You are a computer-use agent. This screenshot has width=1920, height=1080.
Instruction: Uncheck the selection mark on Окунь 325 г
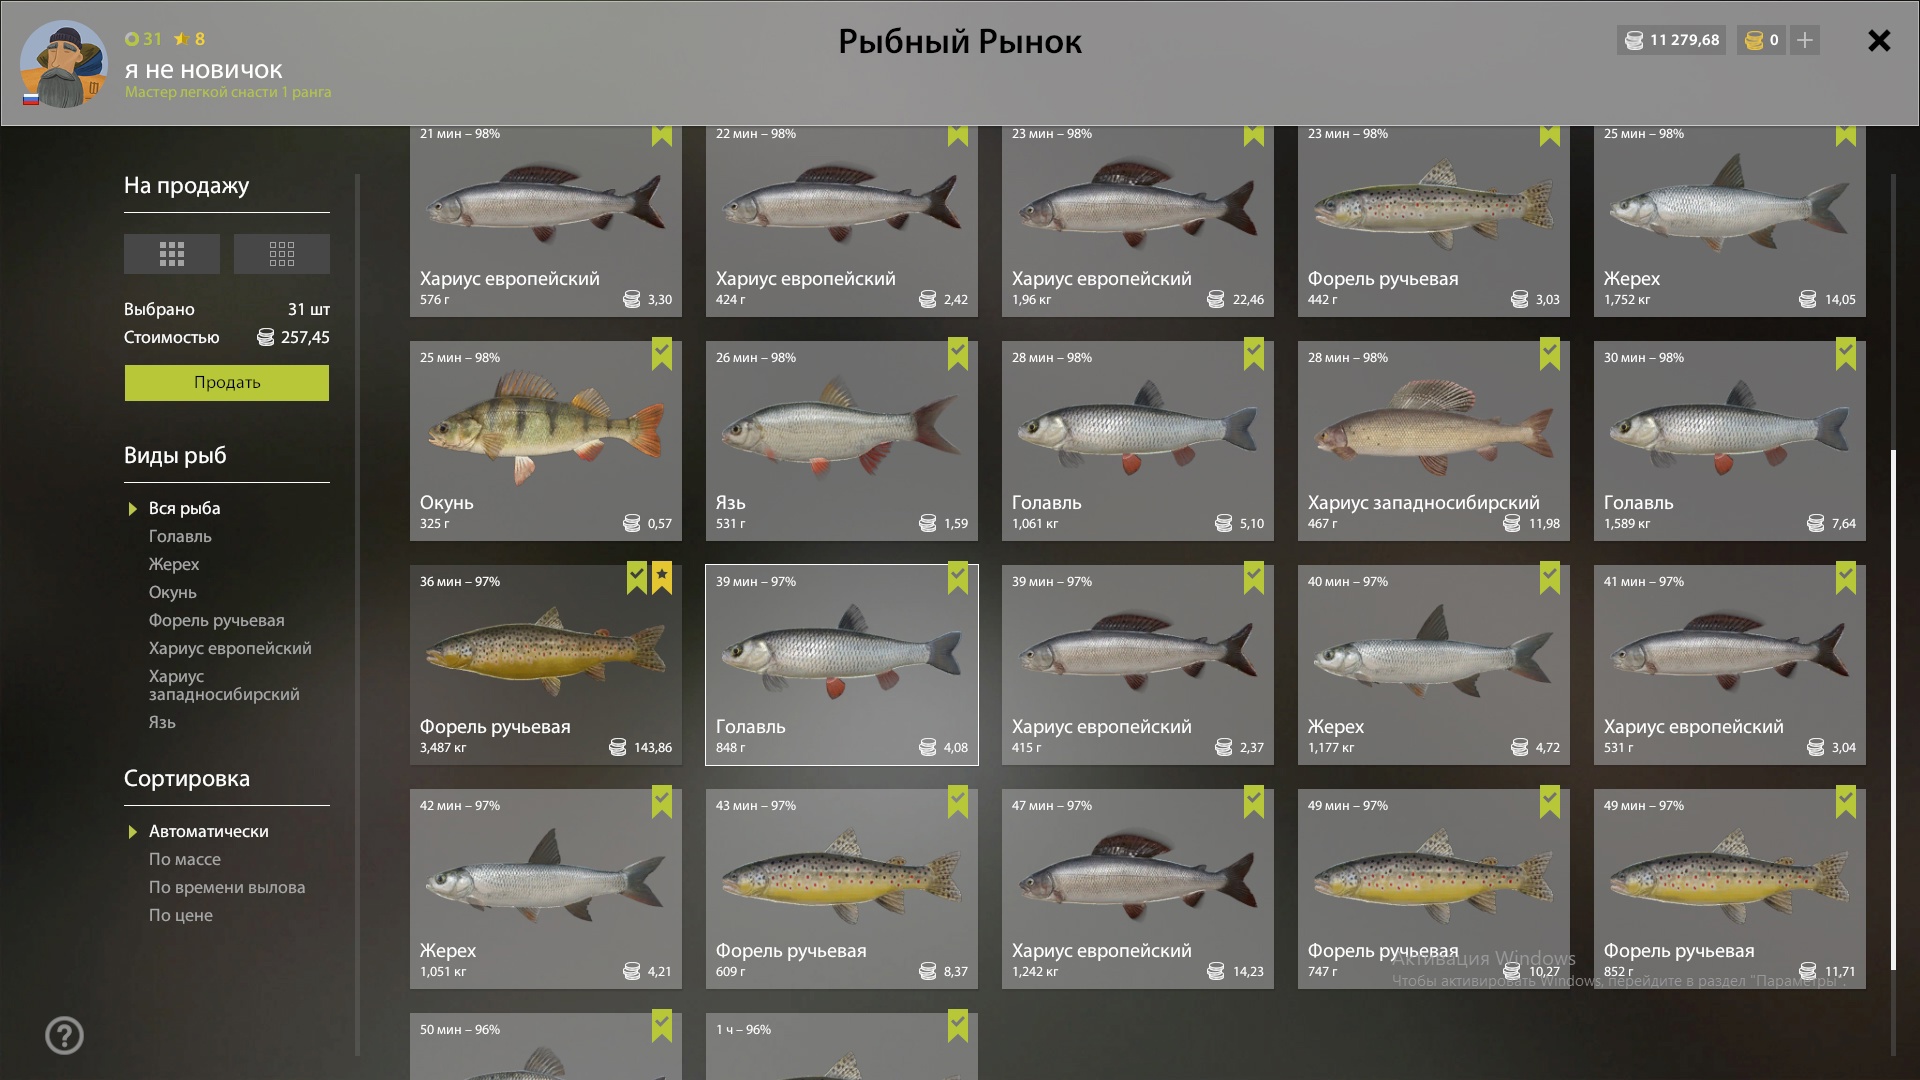(662, 354)
